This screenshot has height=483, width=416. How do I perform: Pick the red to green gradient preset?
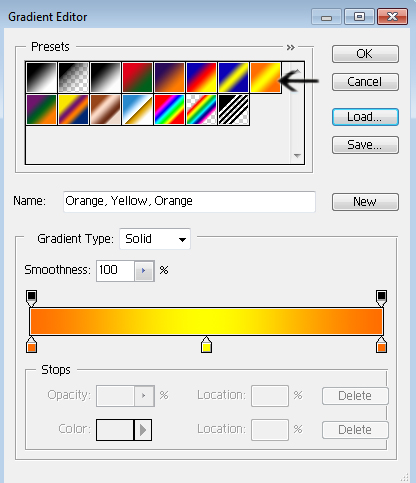coord(138,77)
